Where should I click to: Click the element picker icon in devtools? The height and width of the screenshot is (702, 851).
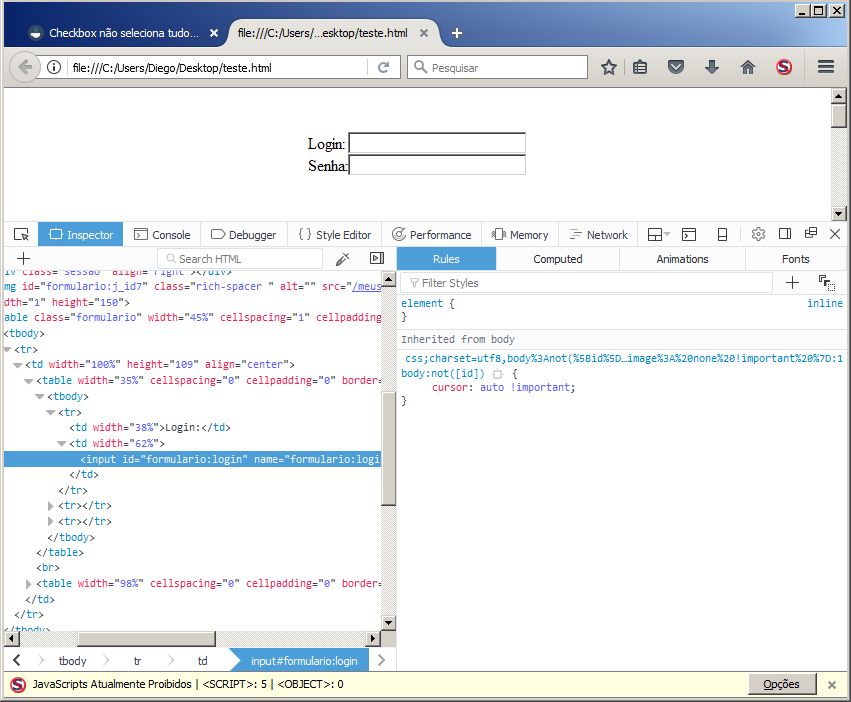coord(21,235)
